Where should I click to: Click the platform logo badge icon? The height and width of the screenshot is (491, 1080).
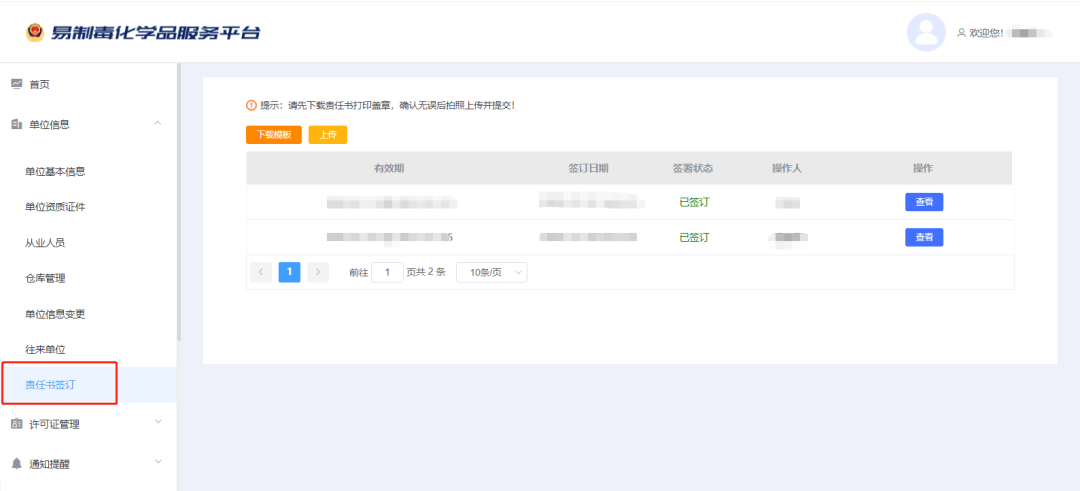[x=34, y=32]
